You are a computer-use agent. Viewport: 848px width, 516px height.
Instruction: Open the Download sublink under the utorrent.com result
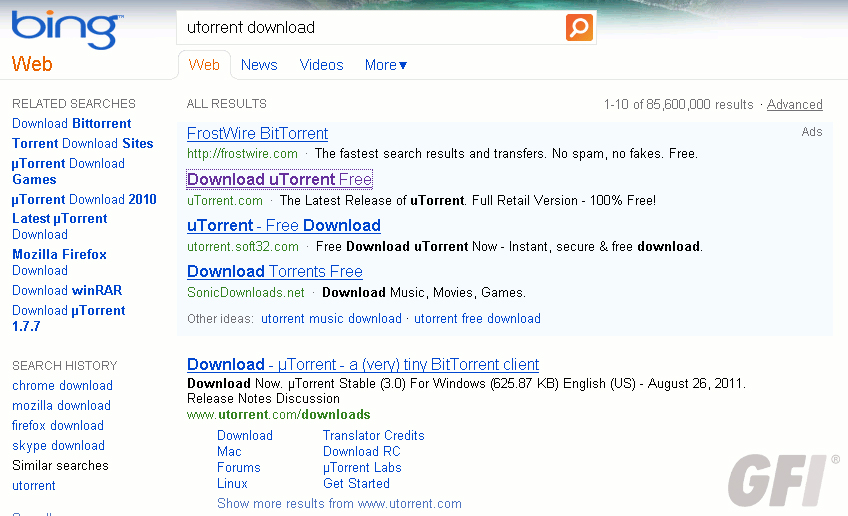click(245, 435)
